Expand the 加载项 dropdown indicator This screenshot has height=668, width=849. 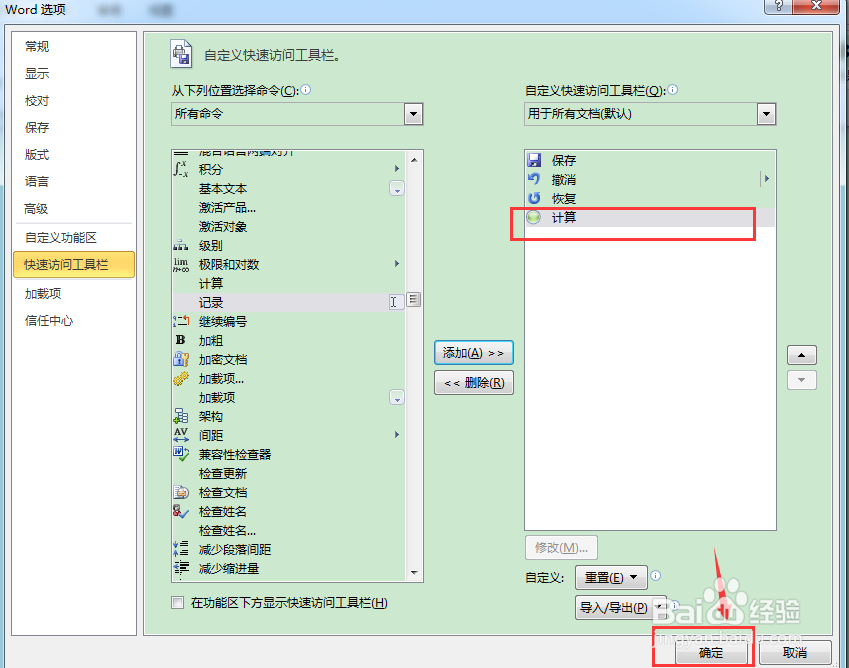397,398
